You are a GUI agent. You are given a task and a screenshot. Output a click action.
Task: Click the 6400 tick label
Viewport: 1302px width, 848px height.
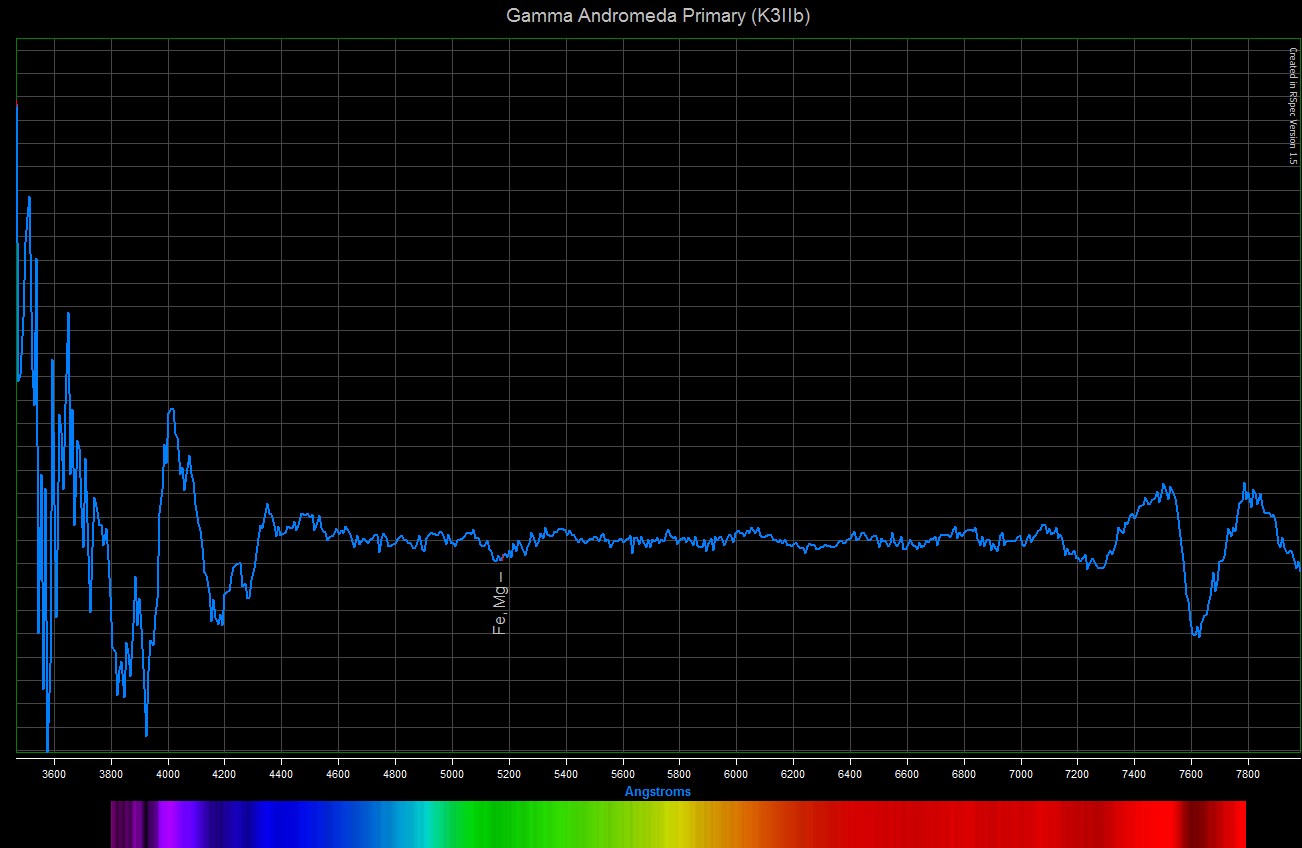851,773
